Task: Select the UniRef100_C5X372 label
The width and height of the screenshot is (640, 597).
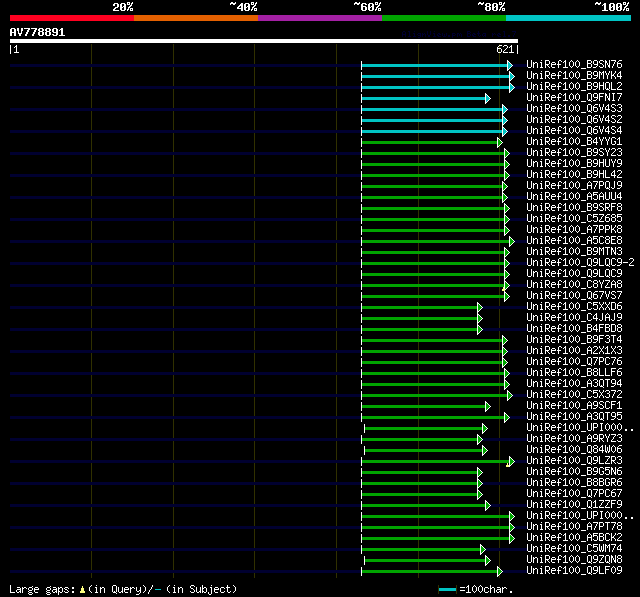Action: click(x=574, y=395)
